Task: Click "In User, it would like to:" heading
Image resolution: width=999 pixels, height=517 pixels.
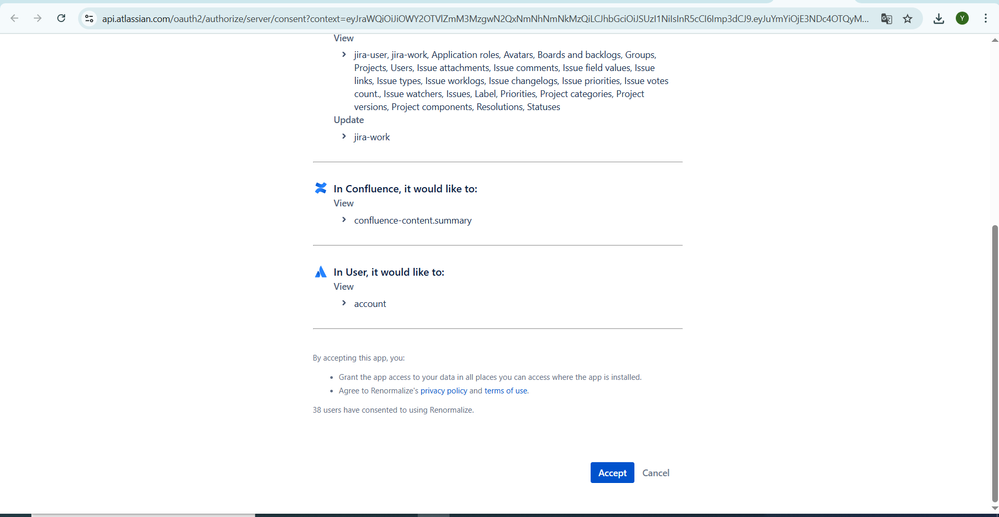Action: [x=389, y=272]
